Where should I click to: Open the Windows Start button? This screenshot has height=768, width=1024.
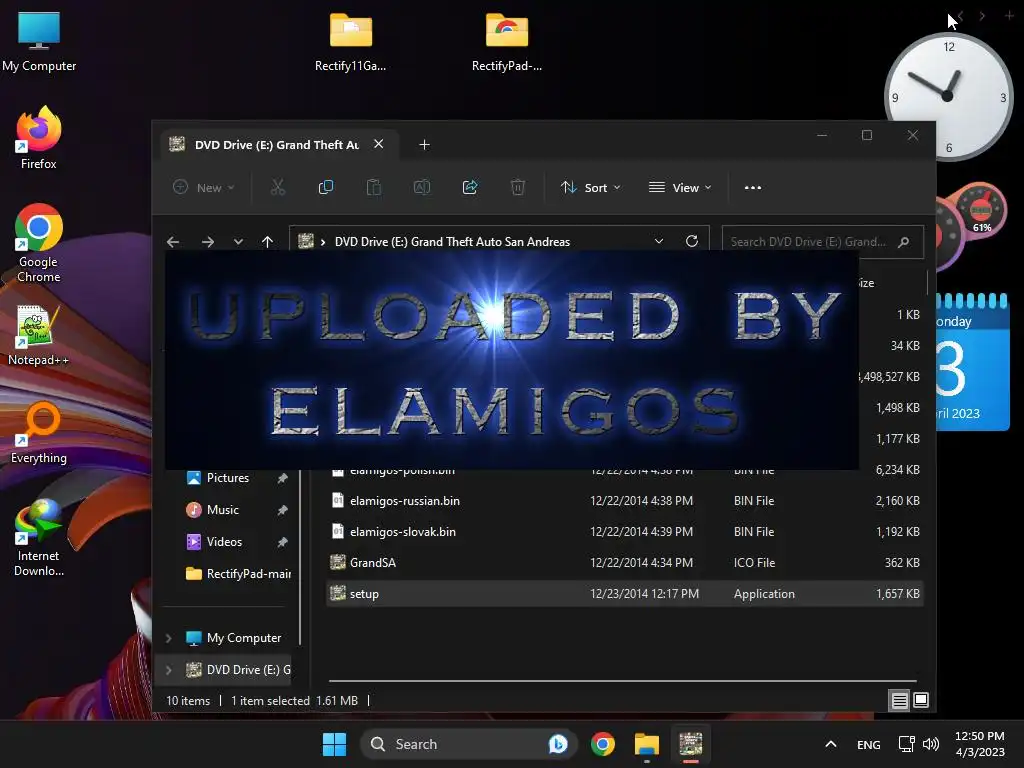334,744
